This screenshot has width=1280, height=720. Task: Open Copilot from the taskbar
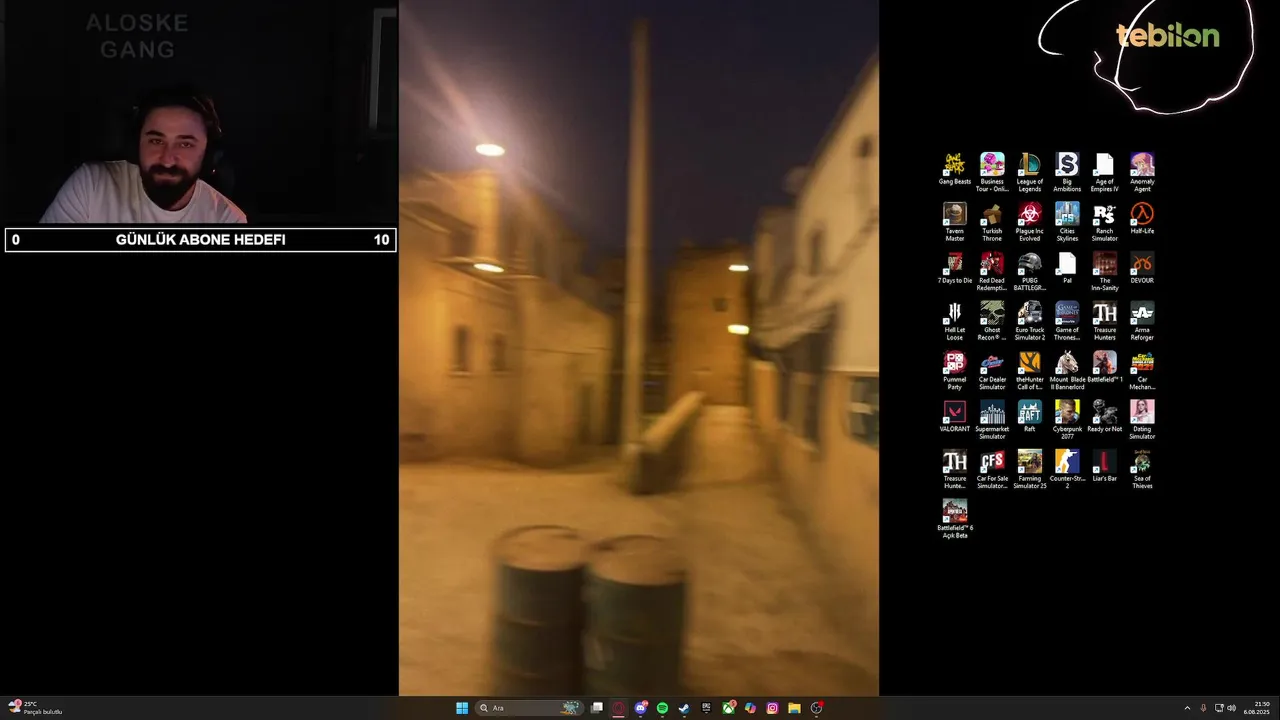(x=750, y=708)
